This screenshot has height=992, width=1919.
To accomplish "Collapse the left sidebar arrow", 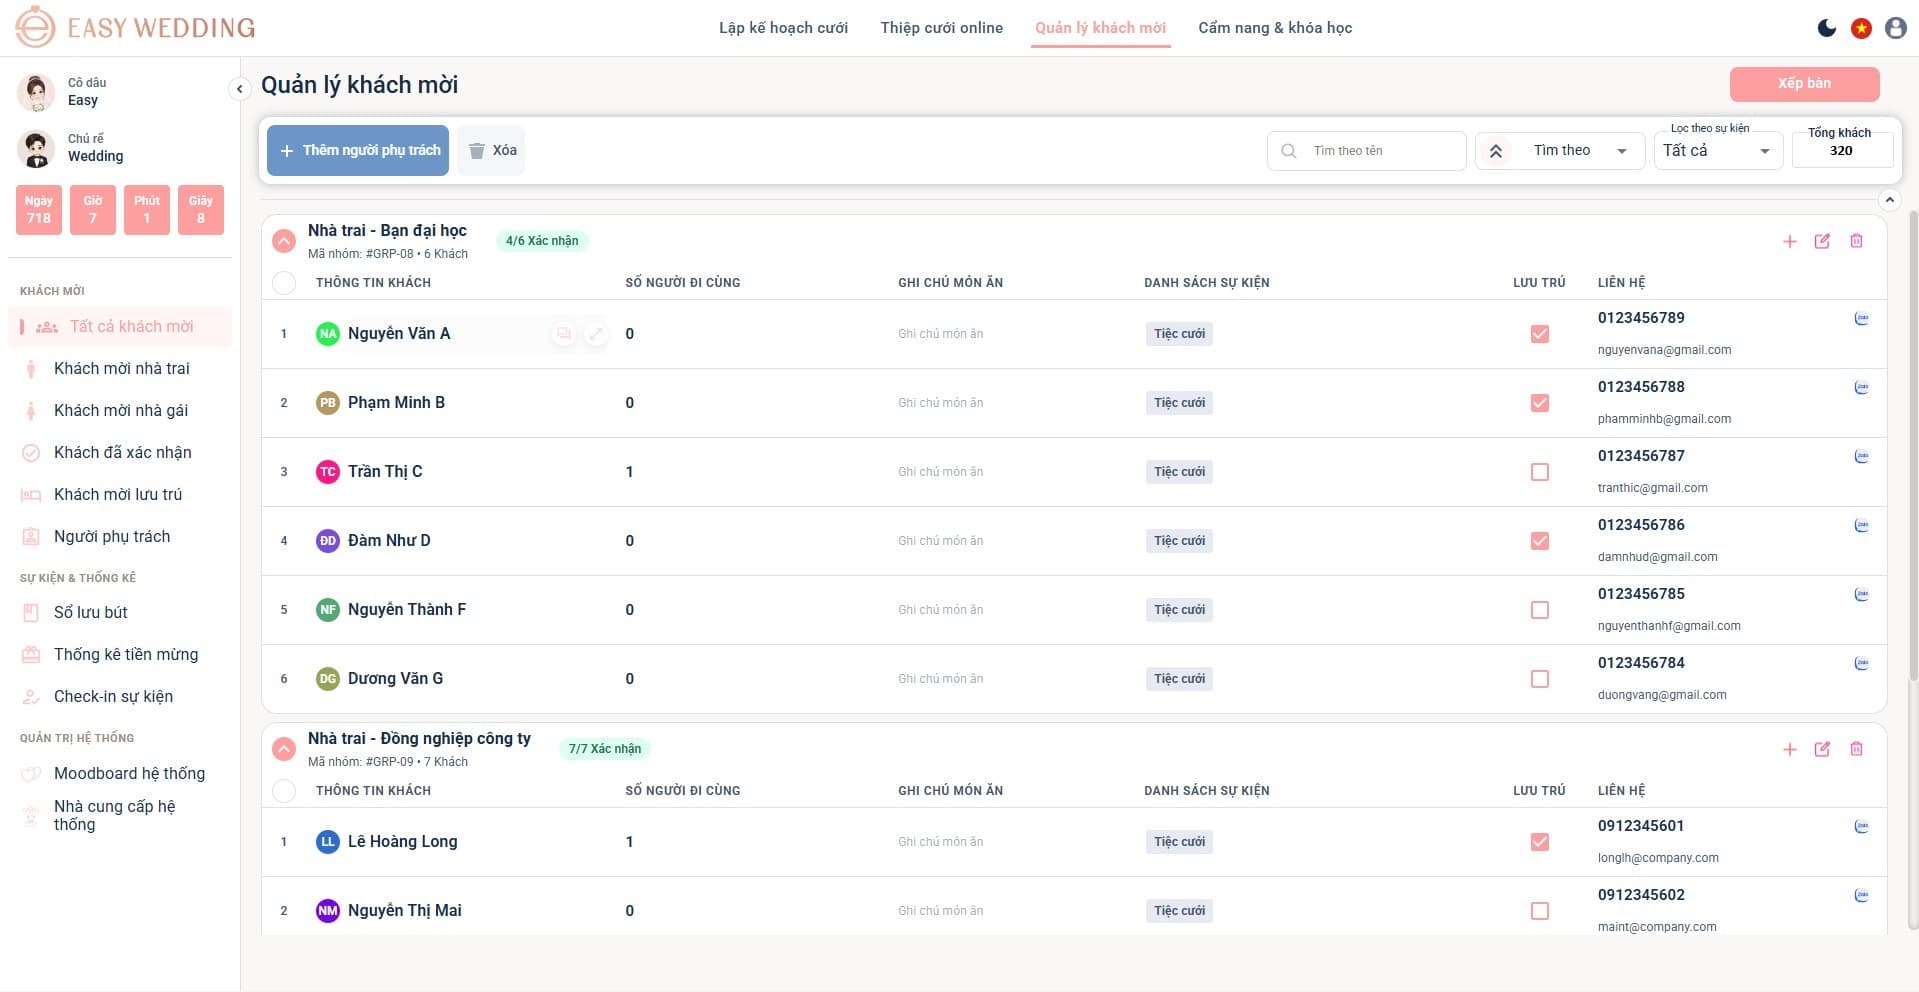I will coord(239,89).
